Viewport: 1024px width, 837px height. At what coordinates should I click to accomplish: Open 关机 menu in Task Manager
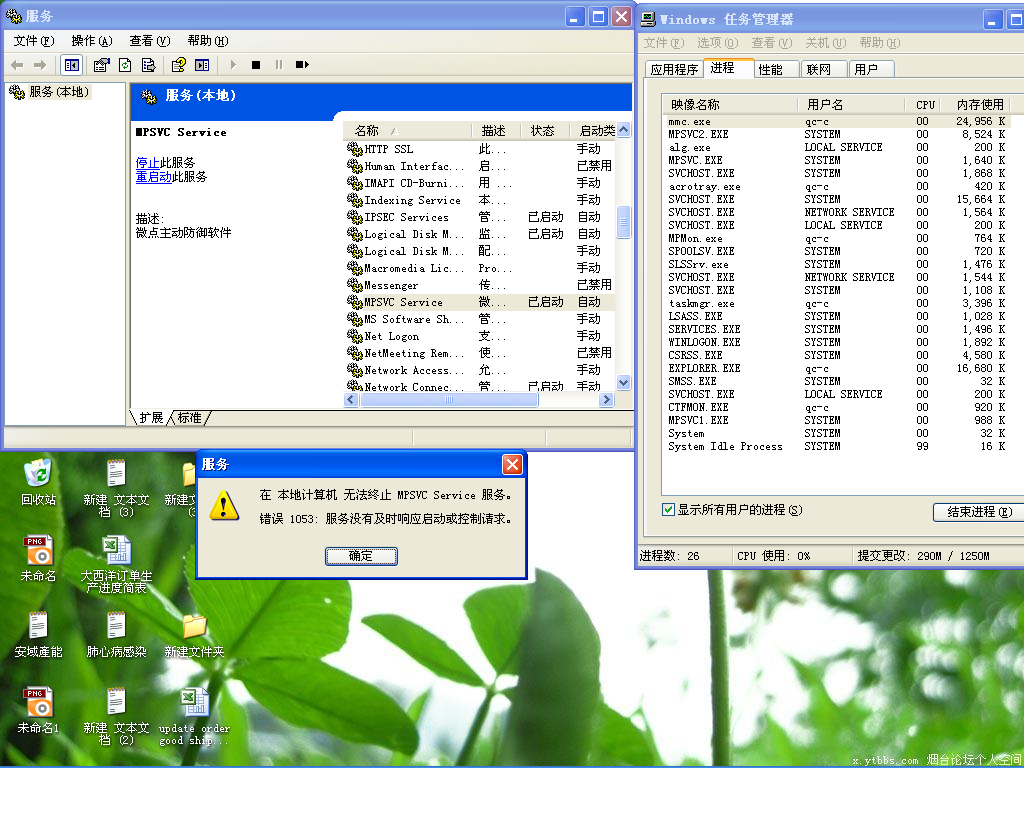825,43
